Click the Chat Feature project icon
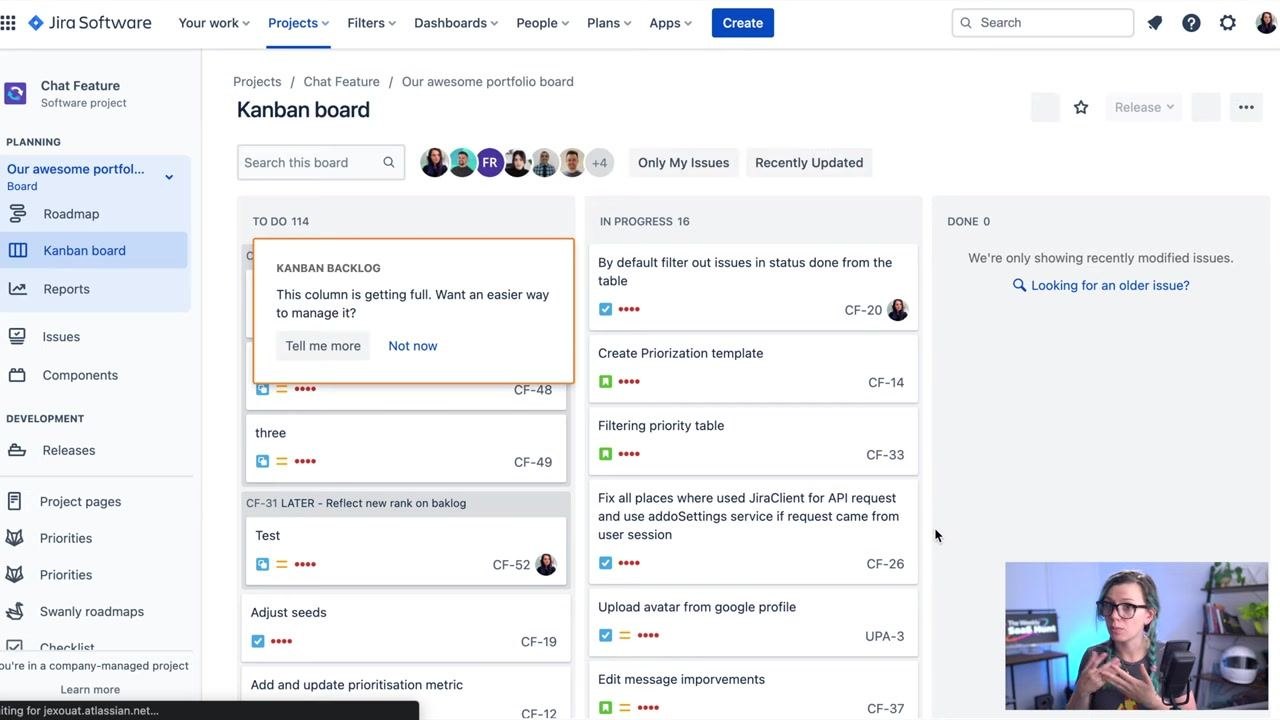The width and height of the screenshot is (1280, 720). (x=15, y=93)
